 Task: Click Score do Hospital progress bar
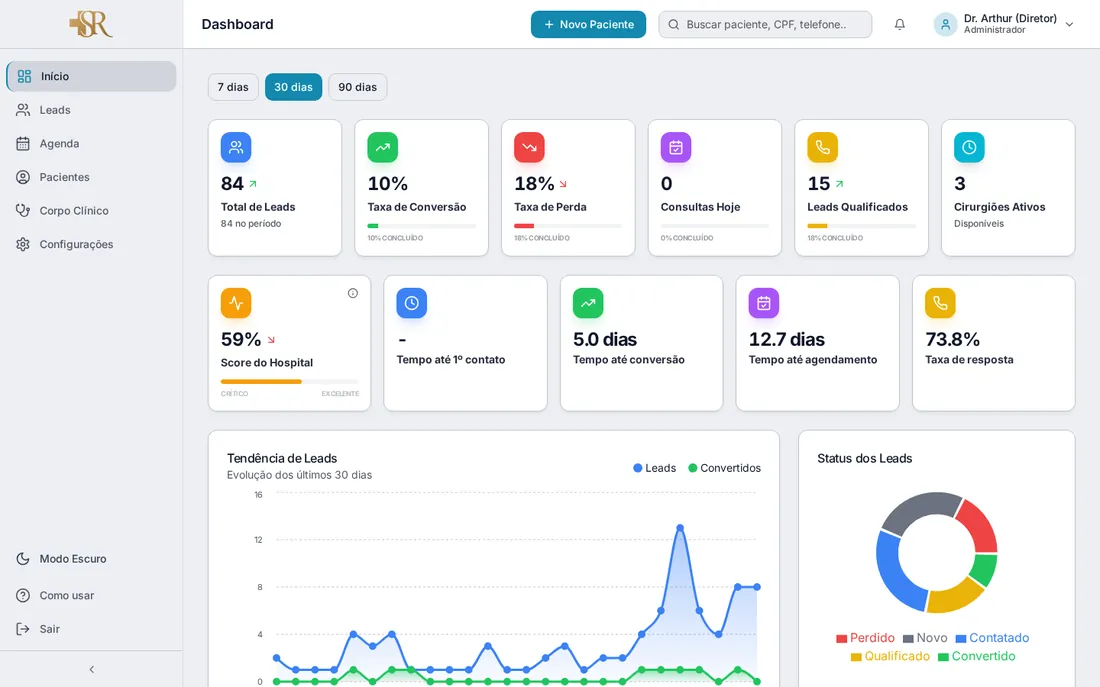point(289,382)
